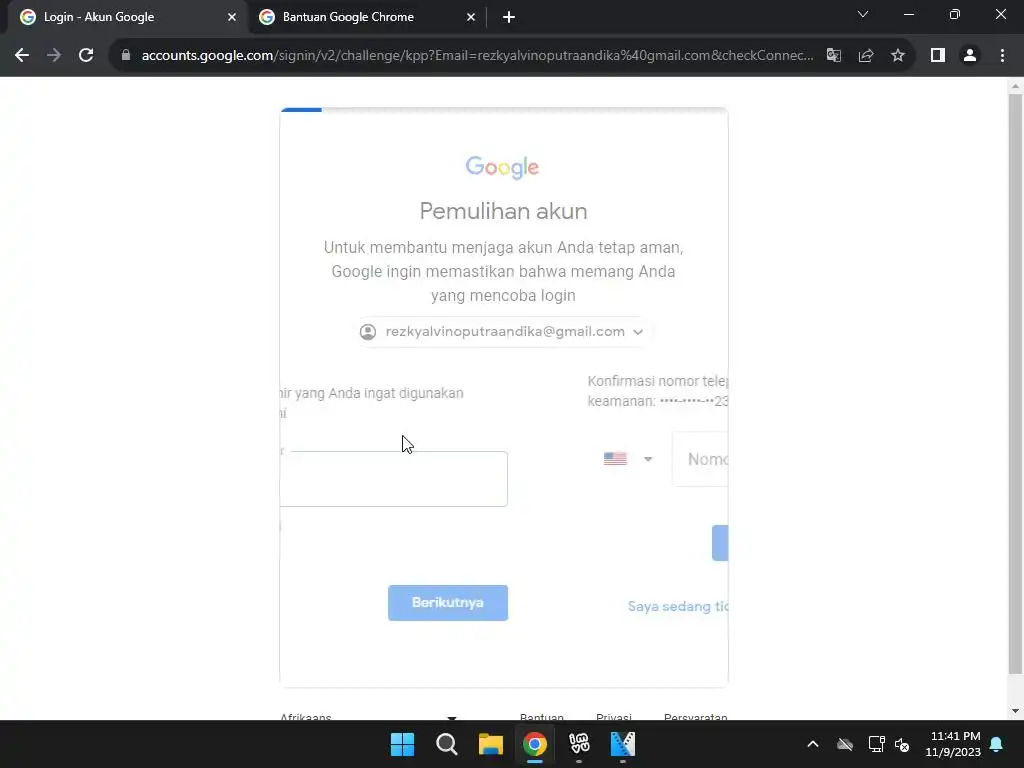Open the country flag code dropdown
The width and height of the screenshot is (1024, 768).
[x=628, y=459]
